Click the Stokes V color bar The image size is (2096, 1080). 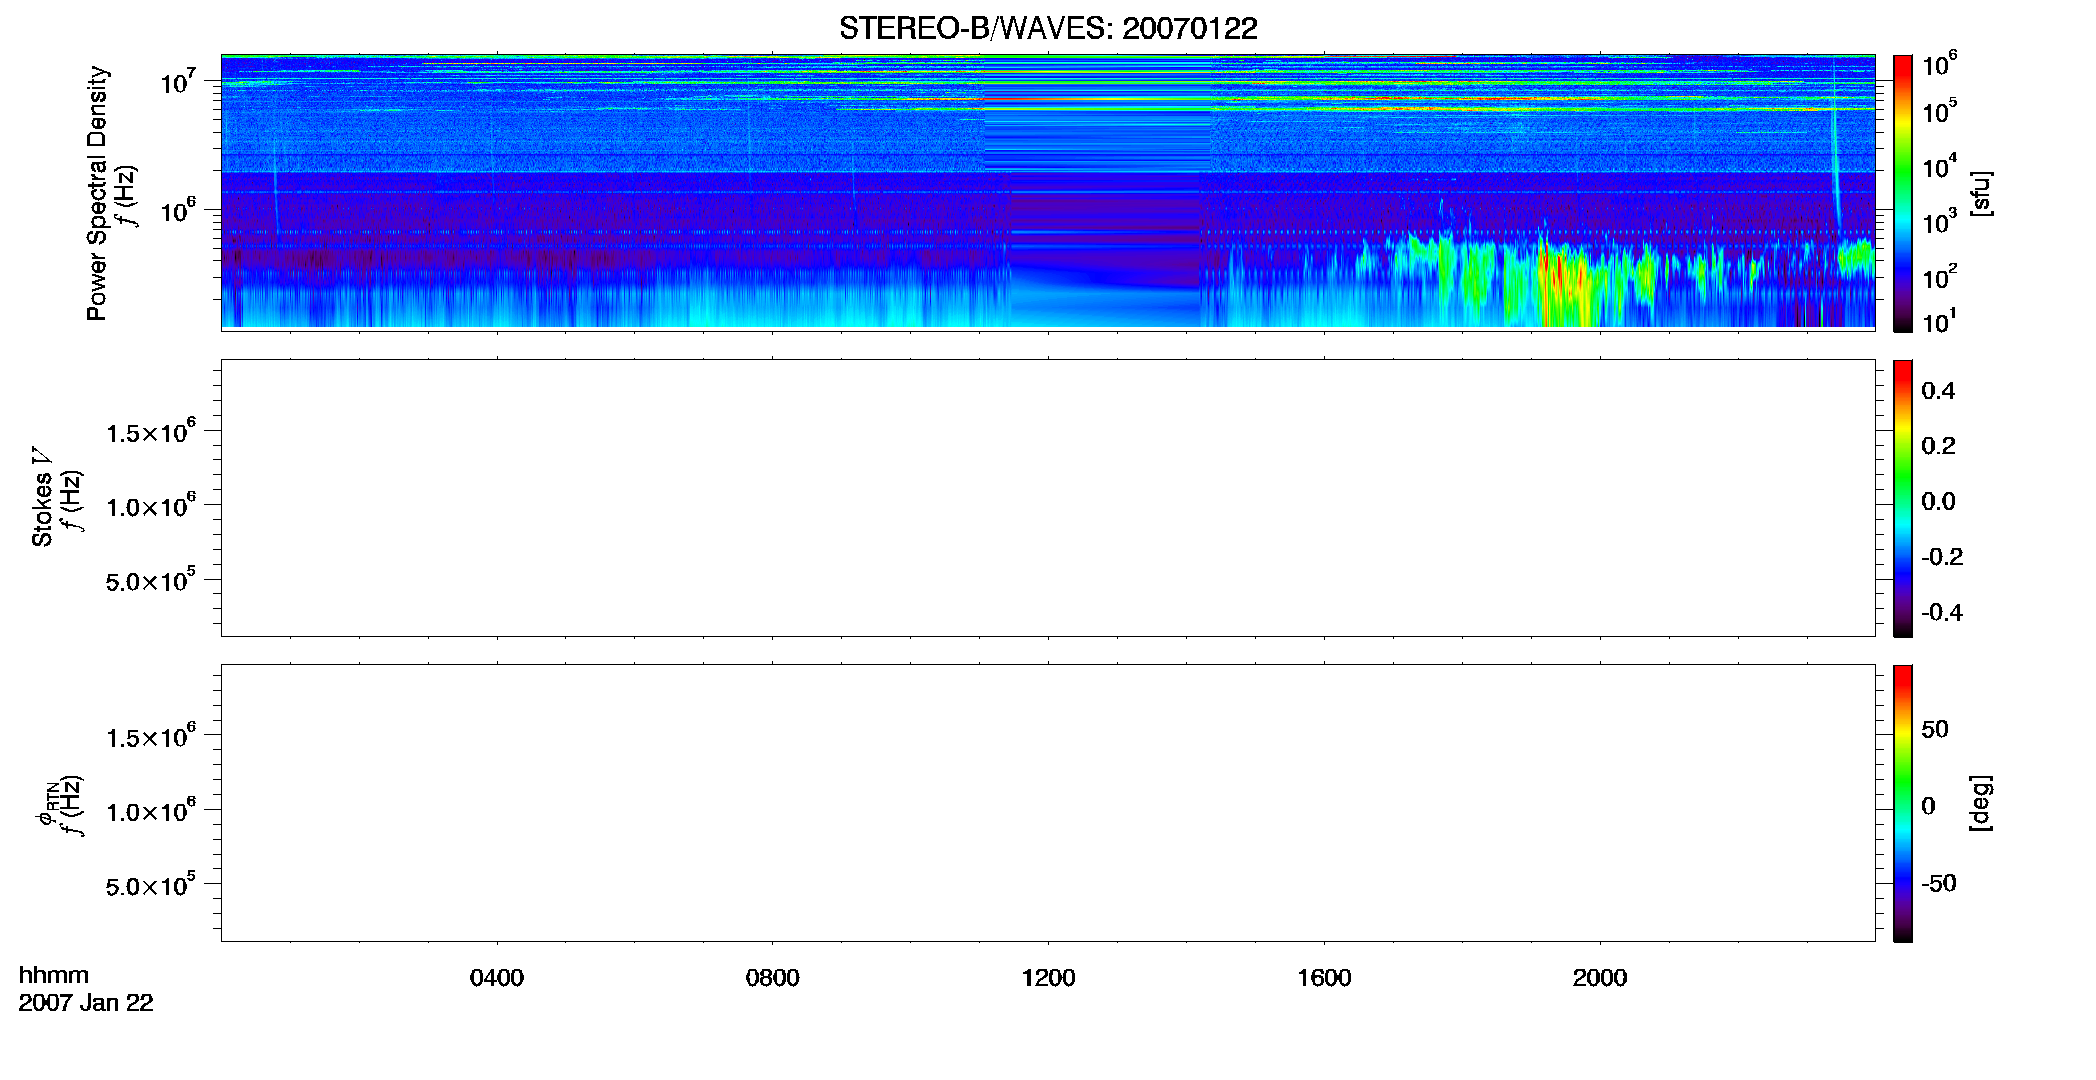[x=1903, y=498]
